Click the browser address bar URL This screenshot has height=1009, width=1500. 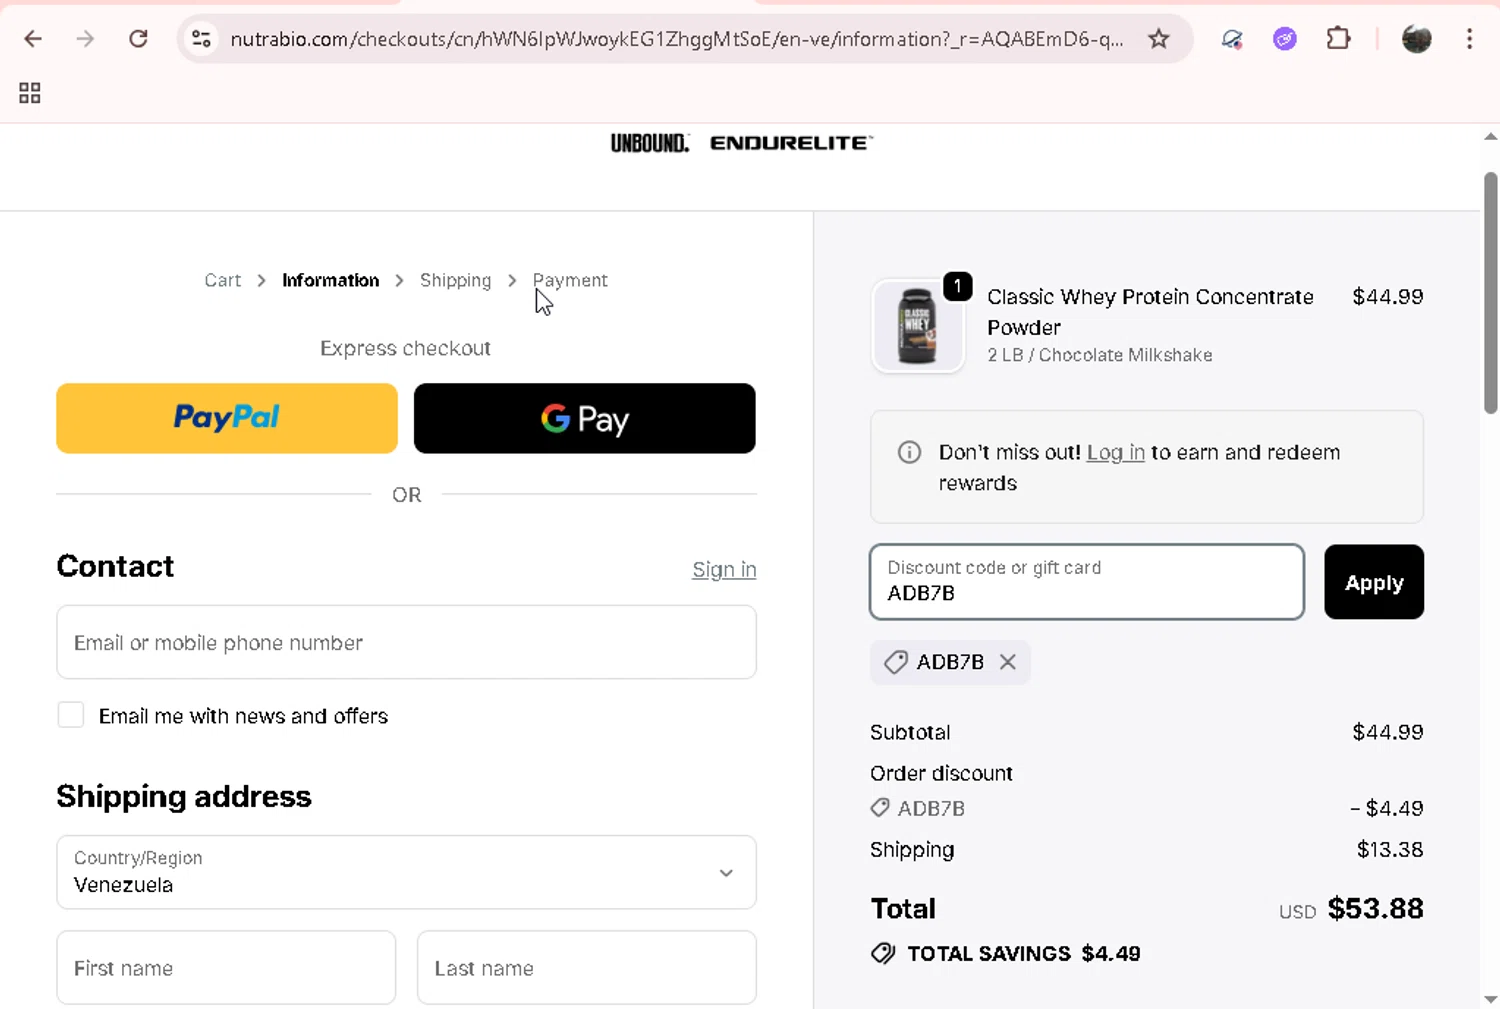tap(677, 39)
